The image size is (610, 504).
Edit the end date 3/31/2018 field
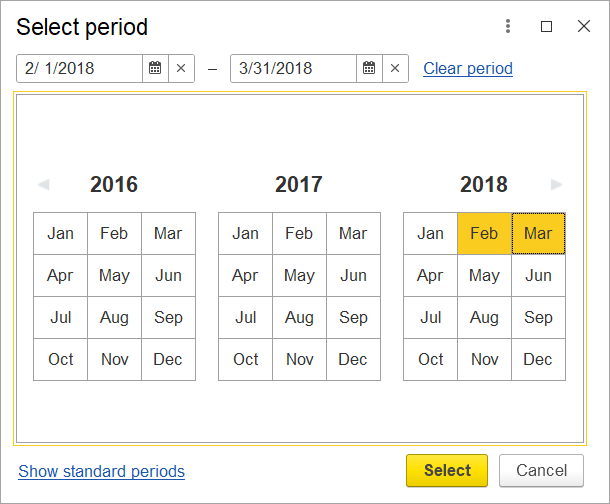pyautogui.click(x=293, y=68)
